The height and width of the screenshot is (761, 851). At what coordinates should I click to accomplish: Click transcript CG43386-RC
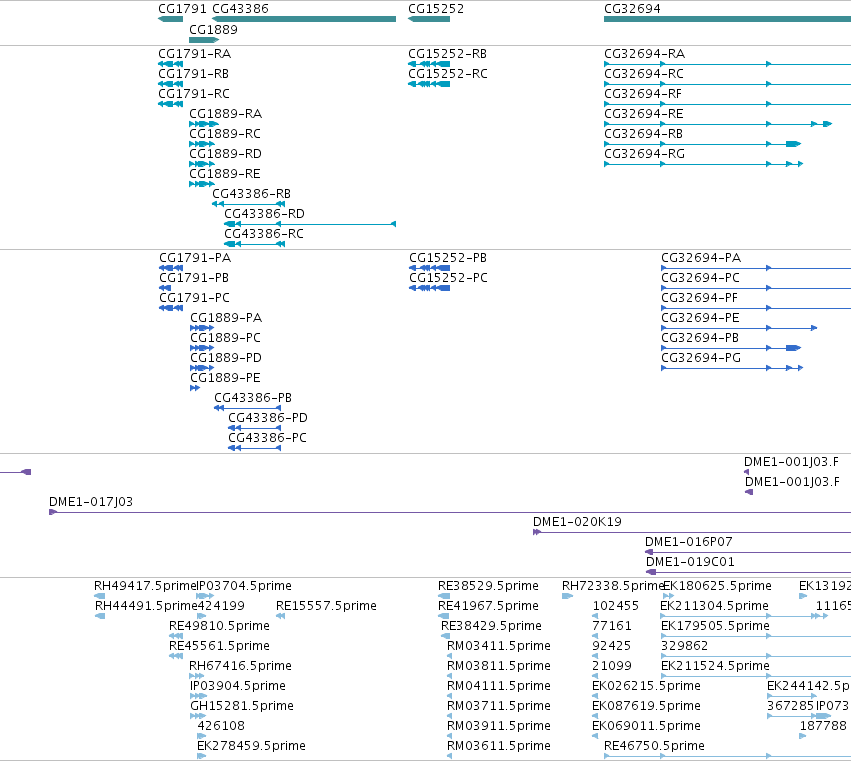point(264,234)
